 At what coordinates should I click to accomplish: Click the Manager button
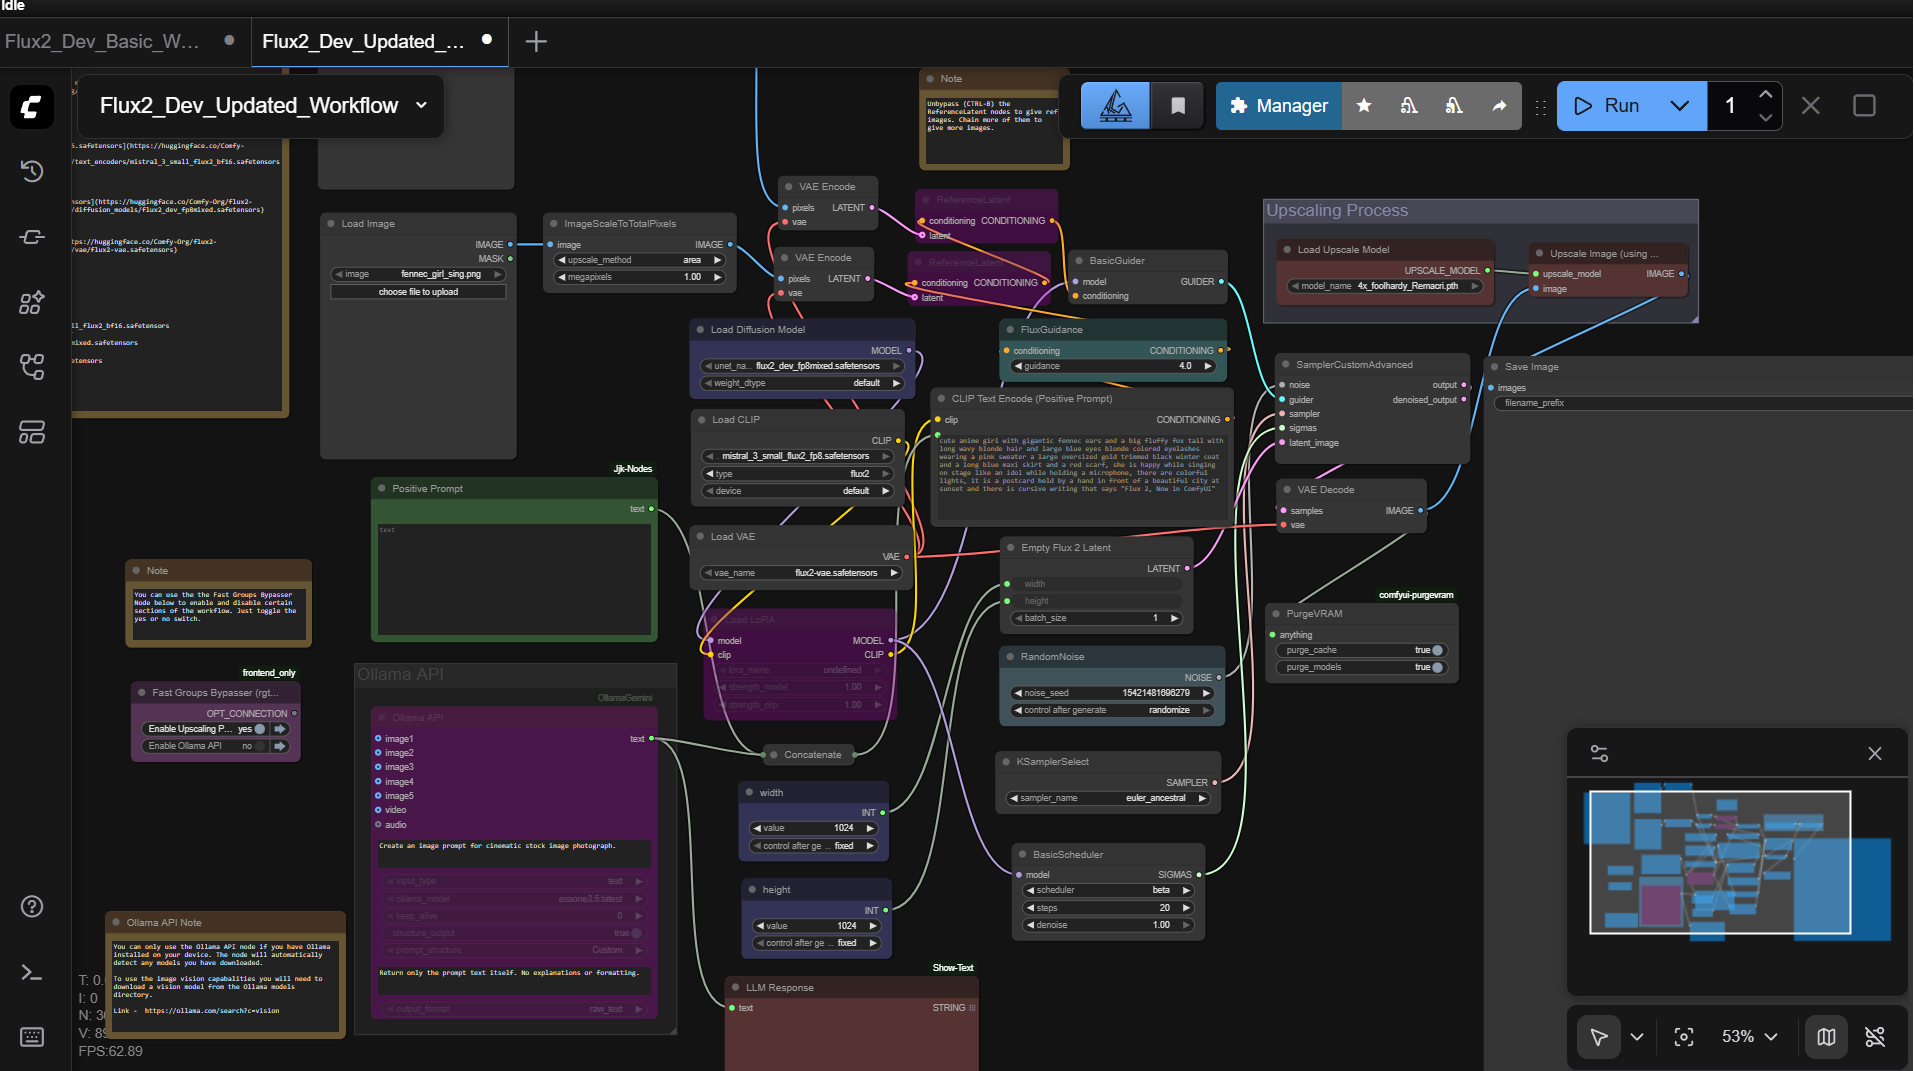[x=1278, y=105]
